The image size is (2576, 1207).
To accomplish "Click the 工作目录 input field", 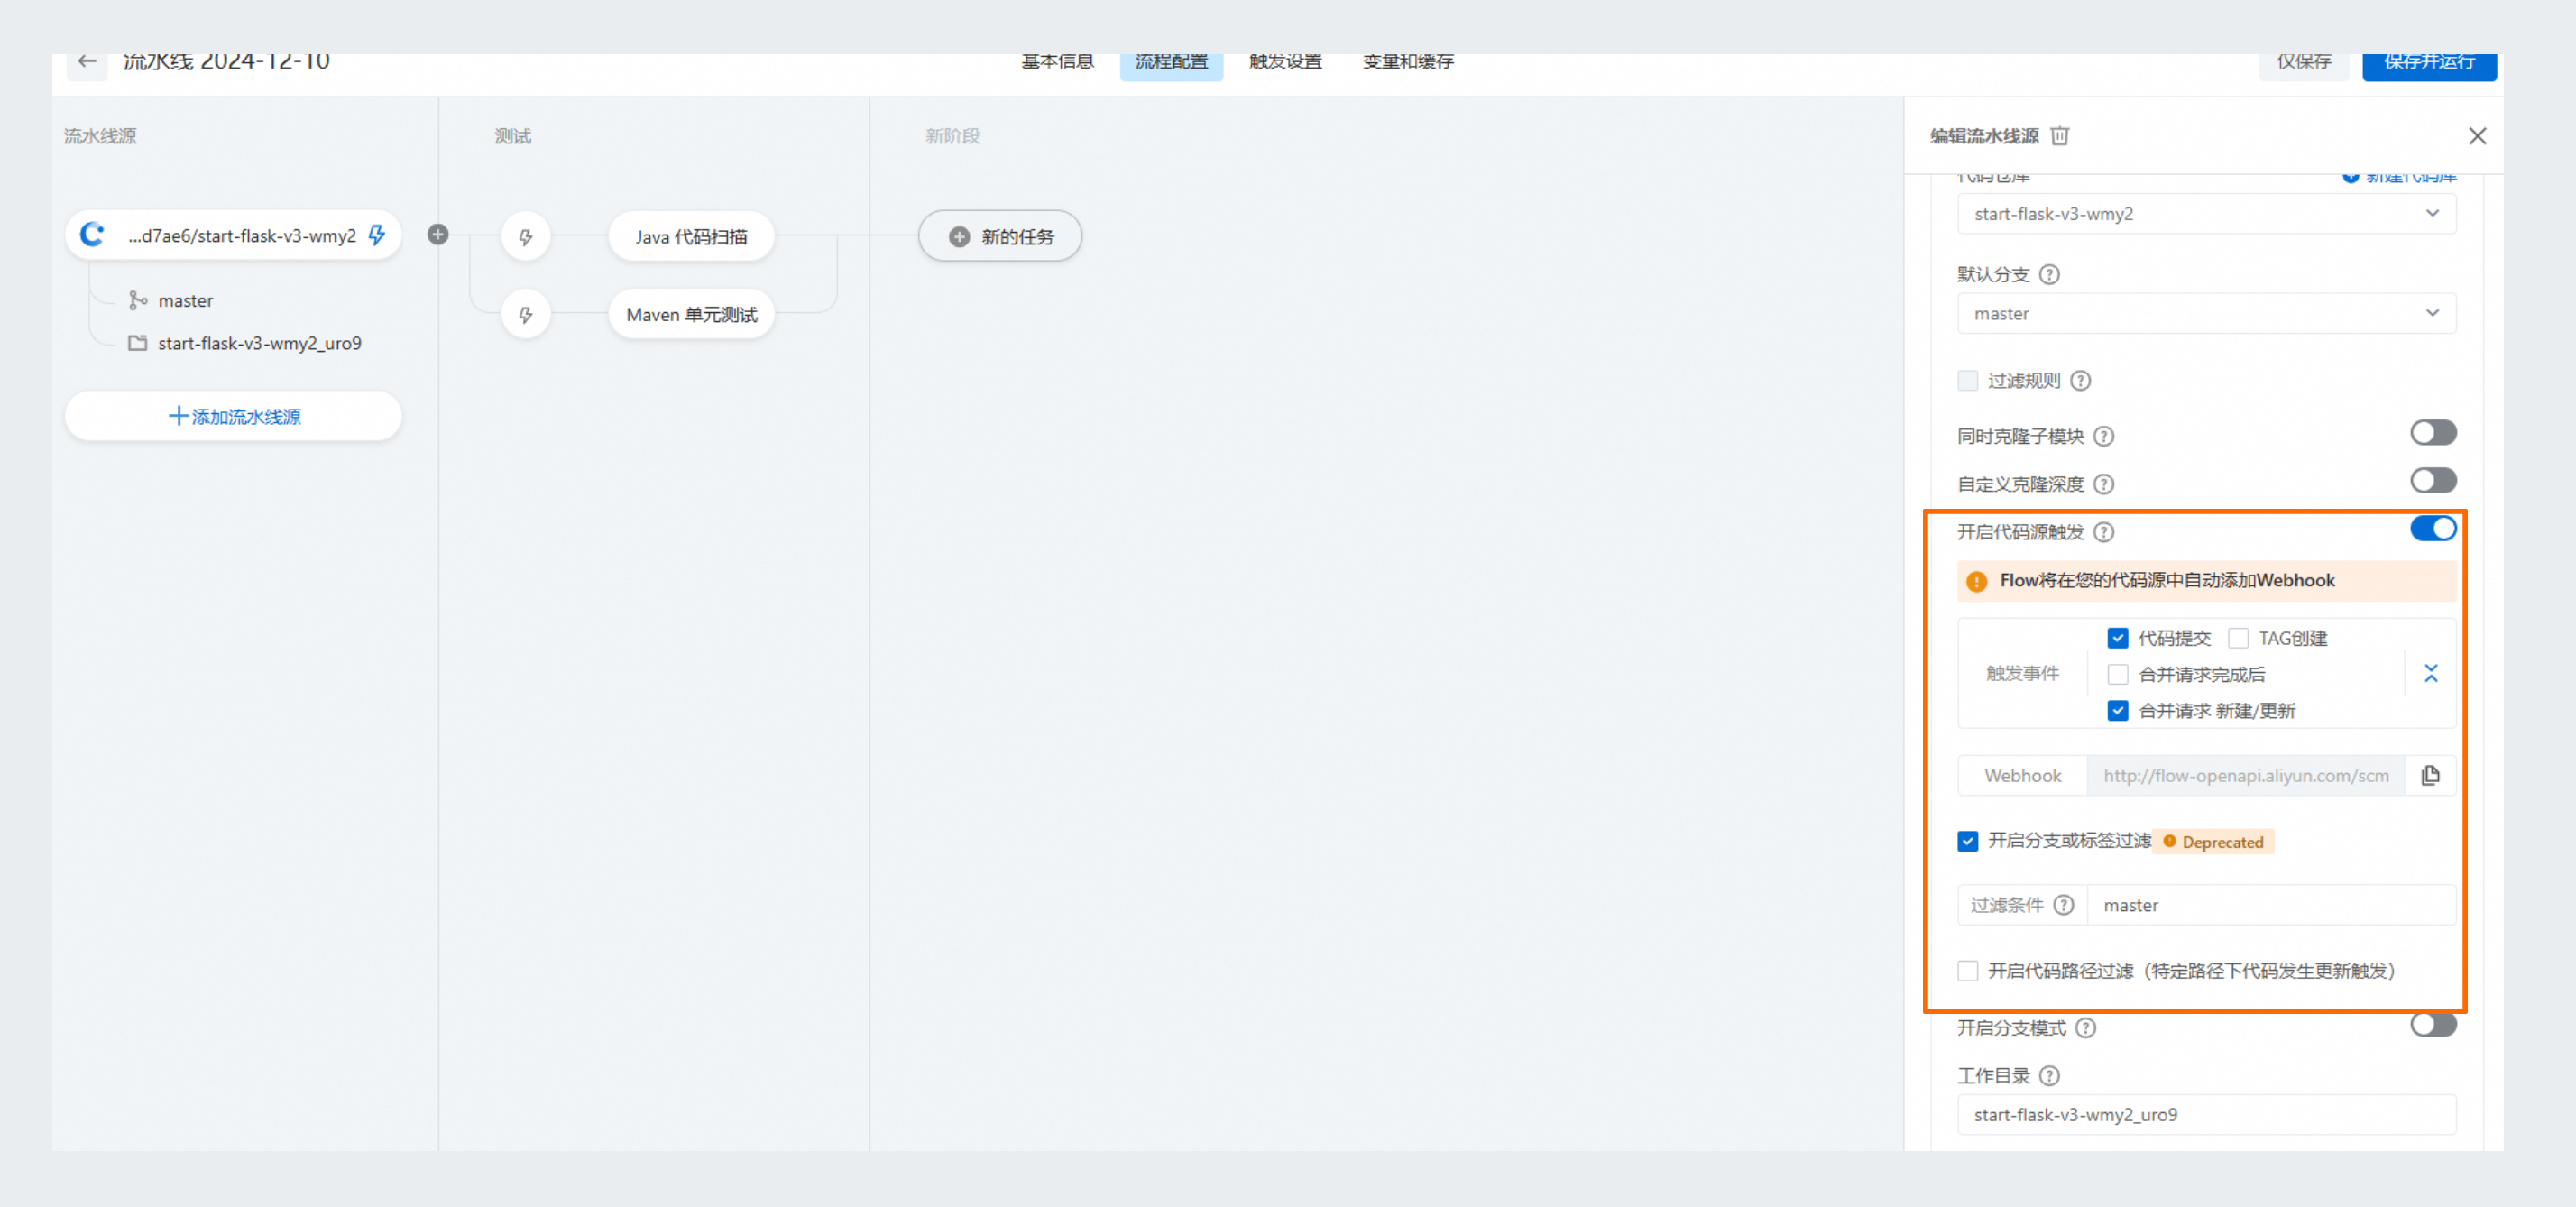I will [2207, 1115].
